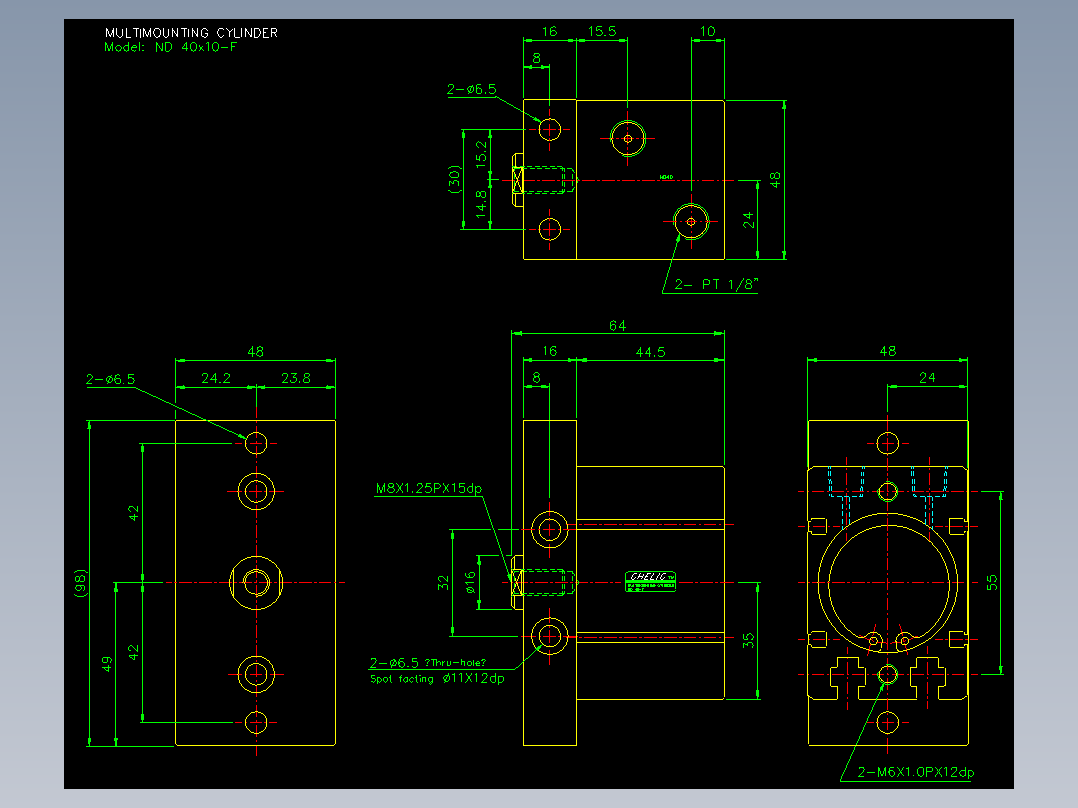This screenshot has width=1078, height=808.
Task: Click the 15.5 dimension value
Action: pos(602,31)
